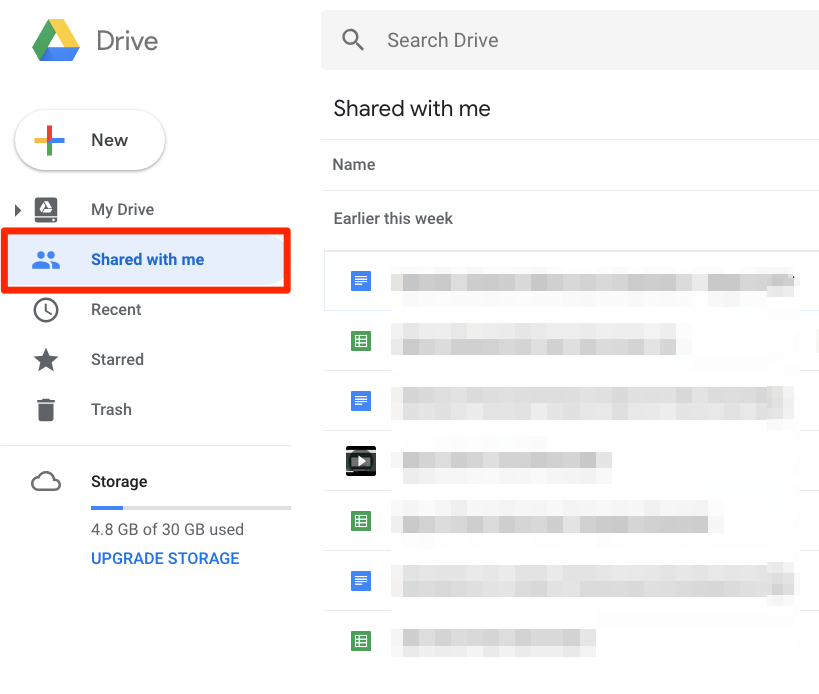
Task: Click the Storage cloud icon
Action: tap(46, 482)
